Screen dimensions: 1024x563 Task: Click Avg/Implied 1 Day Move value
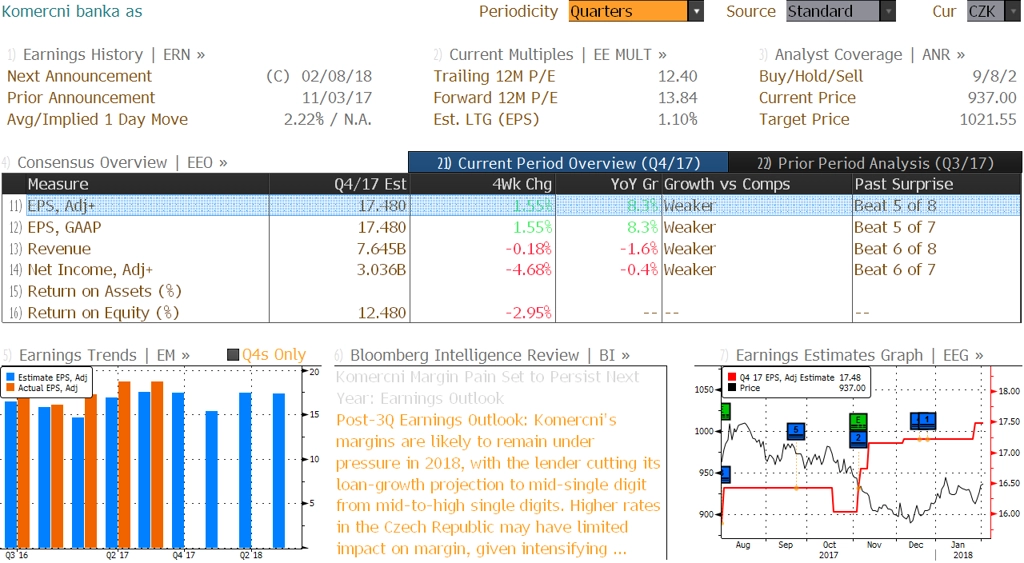[x=327, y=120]
